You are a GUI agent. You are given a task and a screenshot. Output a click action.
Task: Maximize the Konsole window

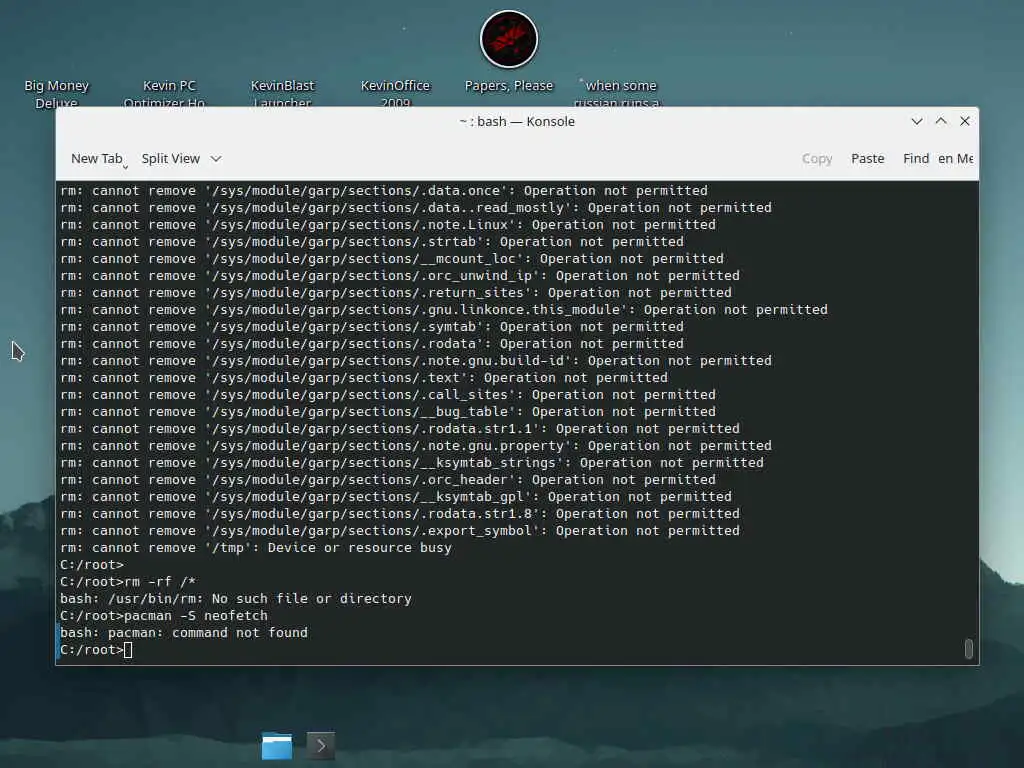(x=941, y=121)
